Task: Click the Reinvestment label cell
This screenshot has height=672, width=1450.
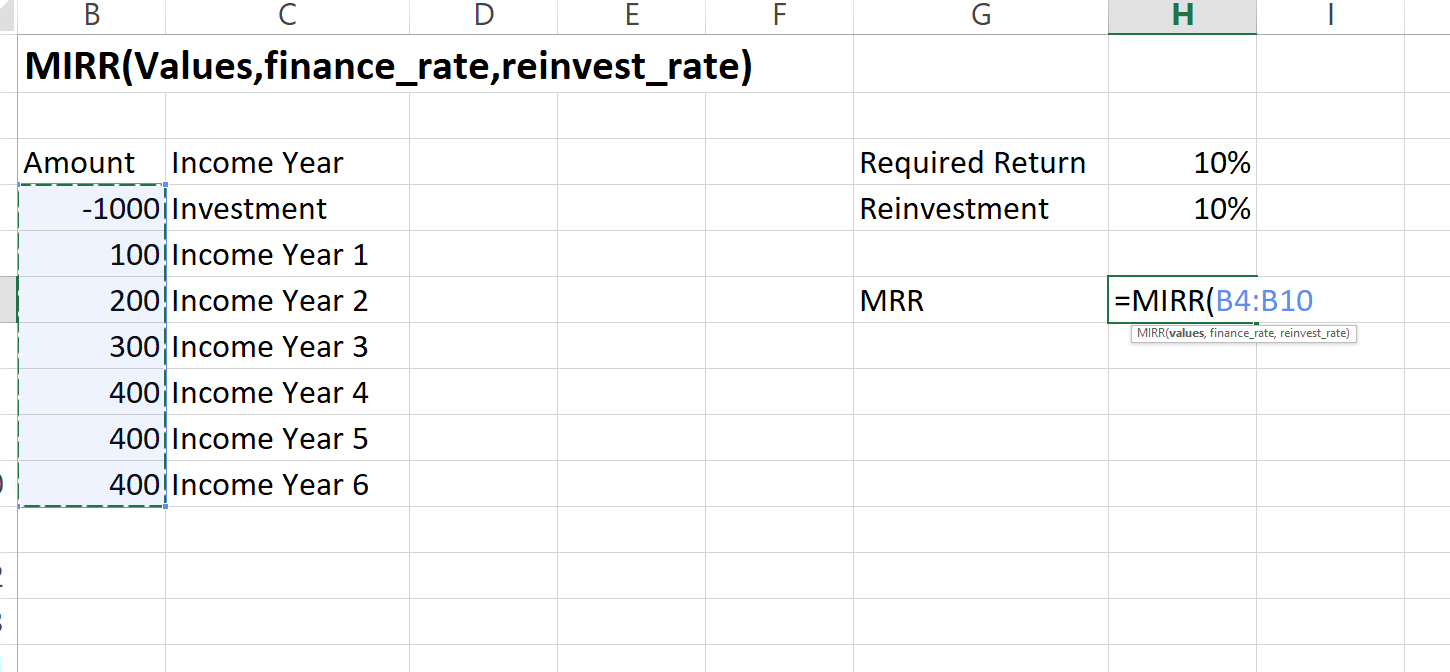Action: tap(953, 208)
